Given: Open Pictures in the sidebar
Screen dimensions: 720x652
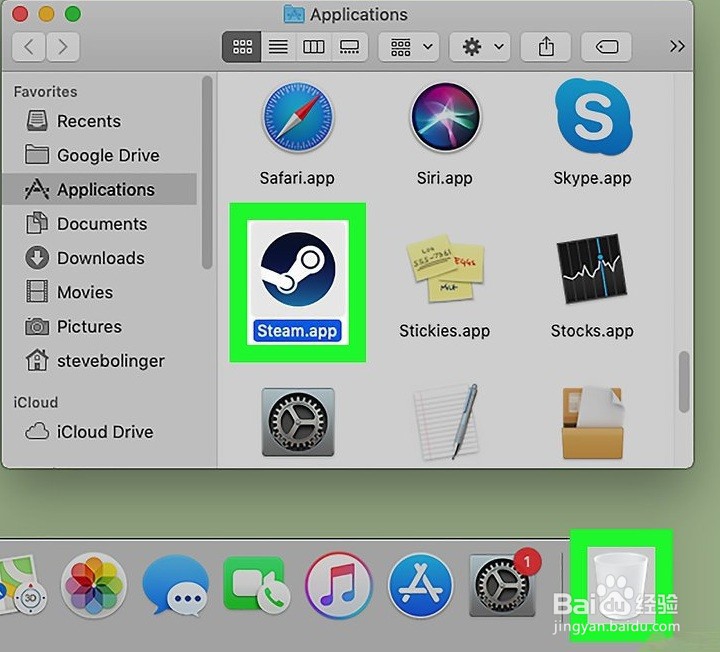Looking at the screenshot, I should 100,326.
